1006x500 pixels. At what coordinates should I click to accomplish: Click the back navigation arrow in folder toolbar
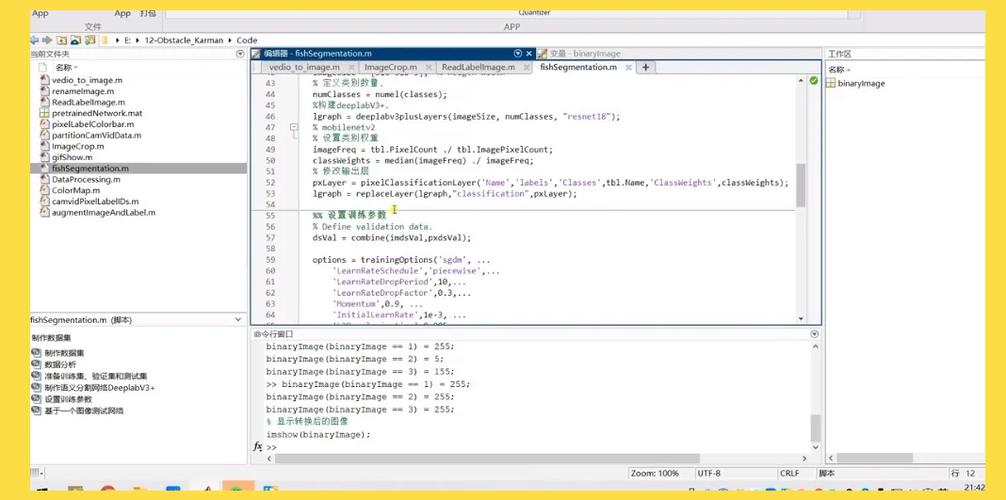click(x=35, y=40)
